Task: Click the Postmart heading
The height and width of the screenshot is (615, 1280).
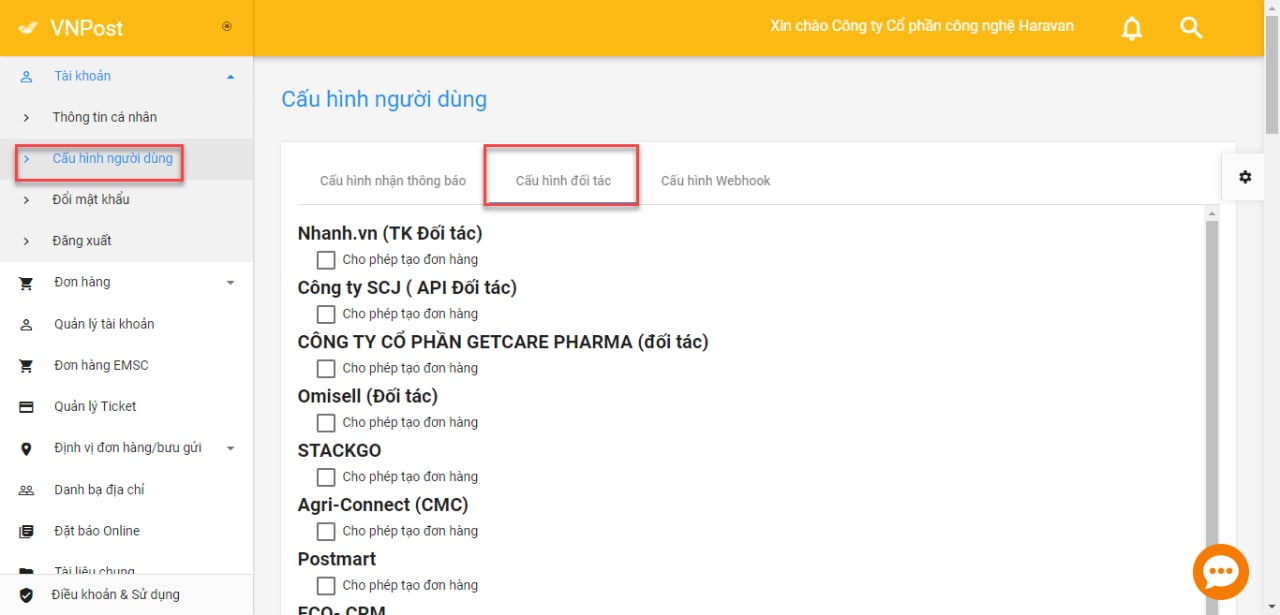Action: point(337,559)
